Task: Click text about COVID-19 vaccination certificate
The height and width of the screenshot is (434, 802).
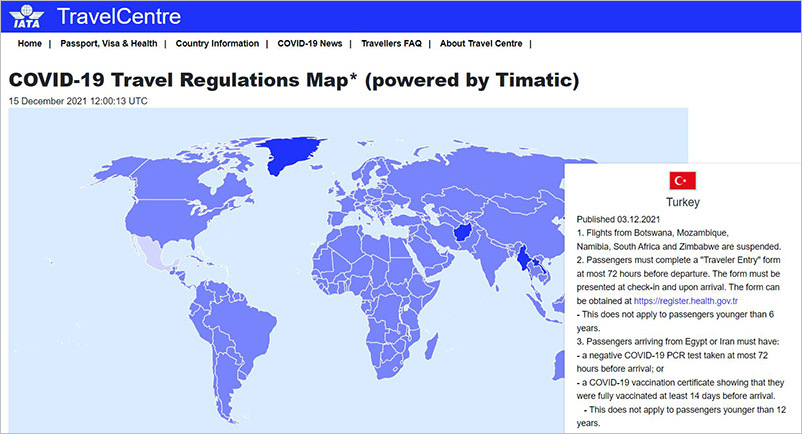Action: click(680, 389)
